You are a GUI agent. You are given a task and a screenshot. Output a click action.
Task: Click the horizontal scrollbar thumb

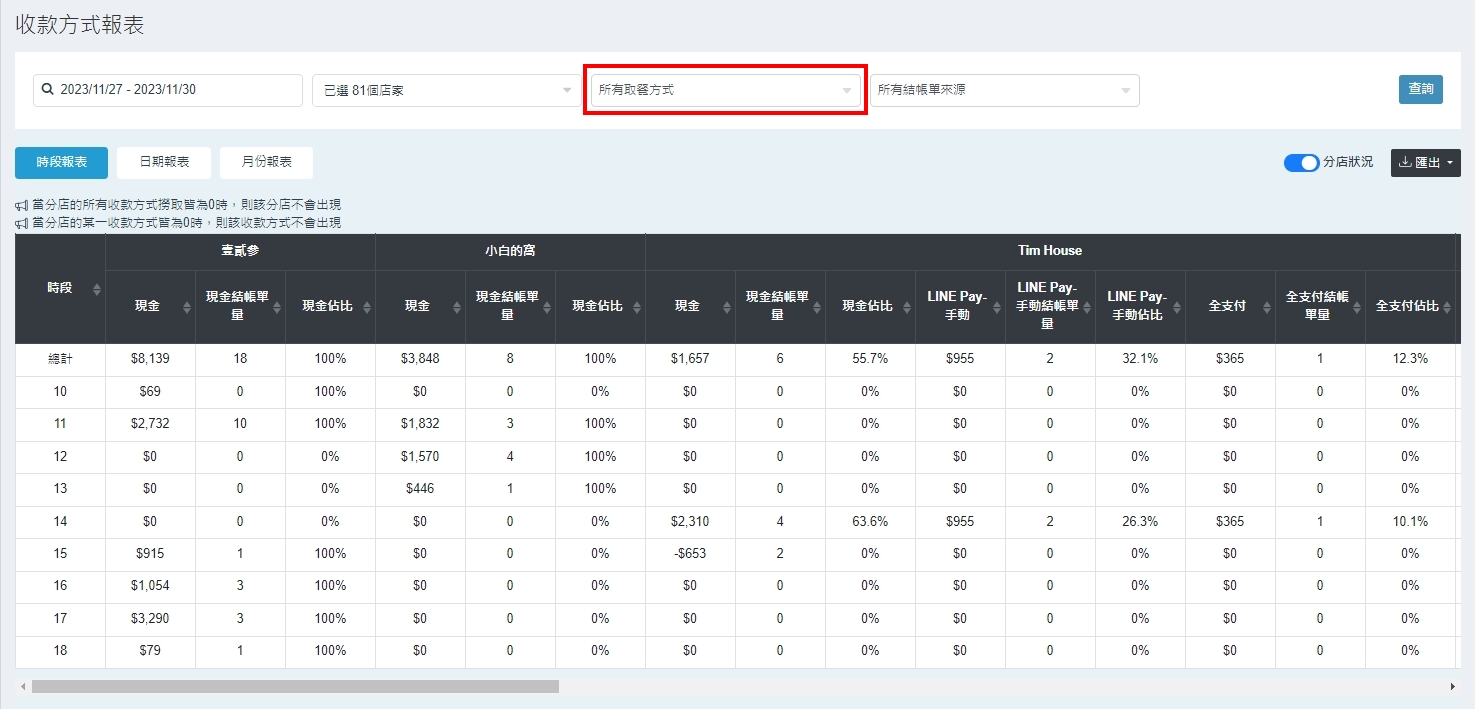[295, 687]
